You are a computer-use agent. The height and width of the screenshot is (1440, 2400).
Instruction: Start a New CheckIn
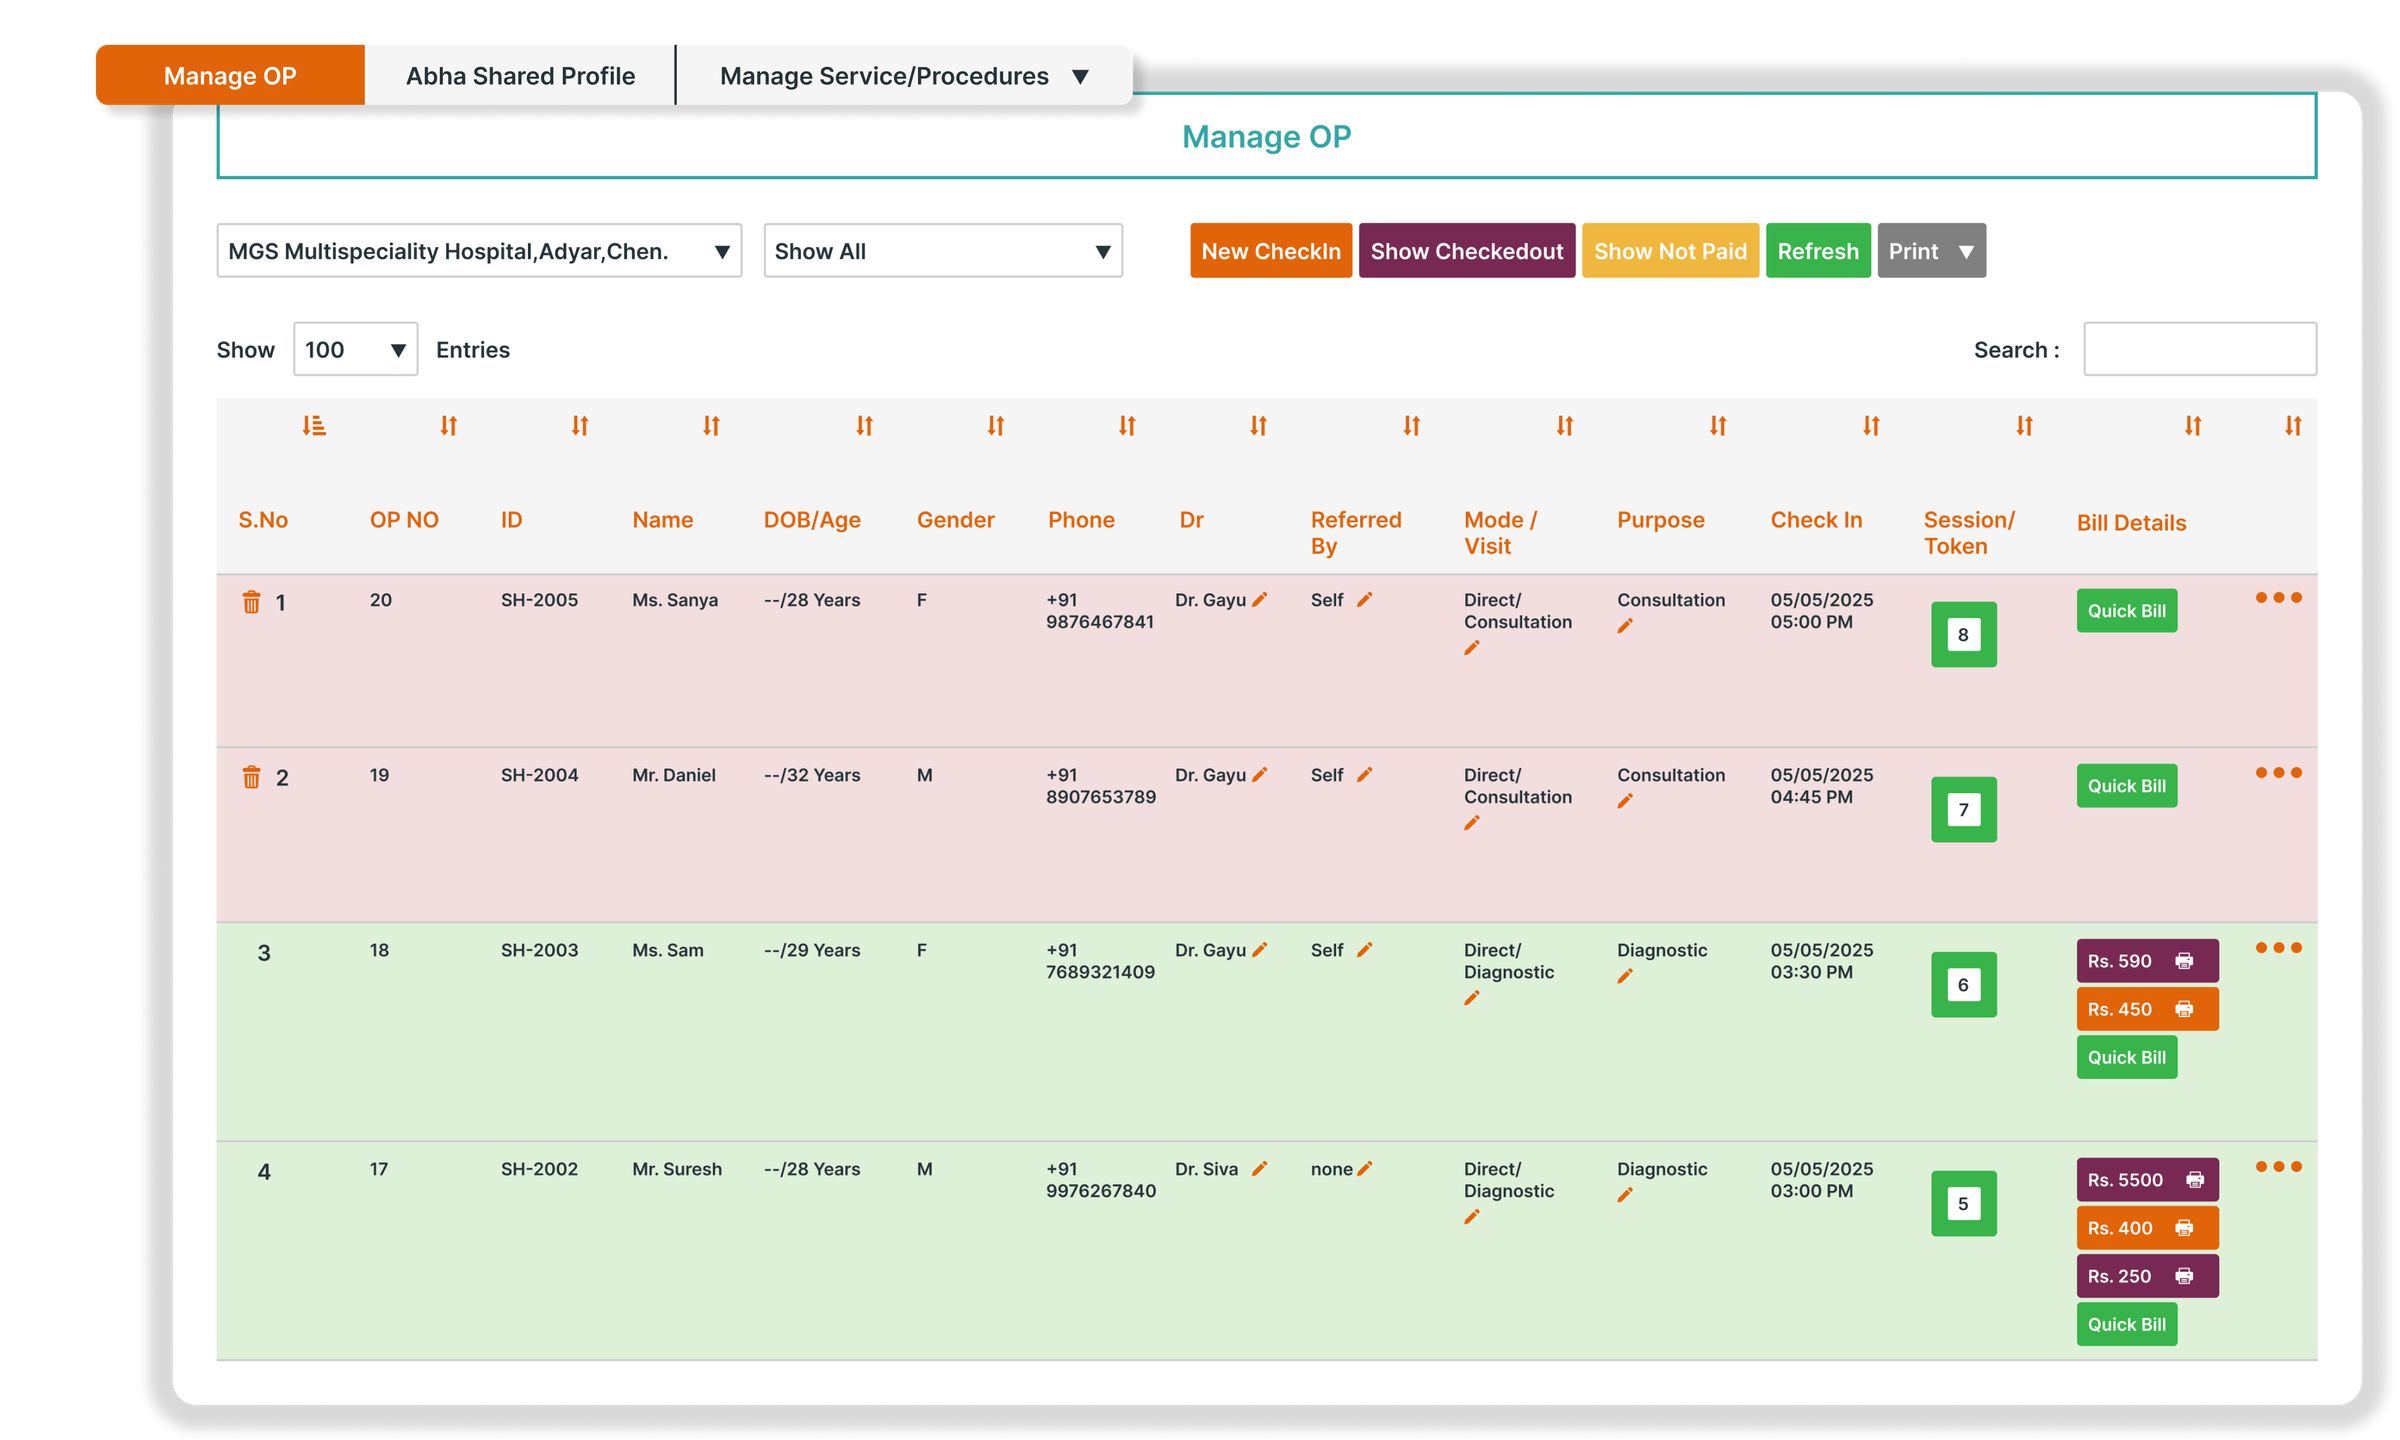pos(1270,251)
